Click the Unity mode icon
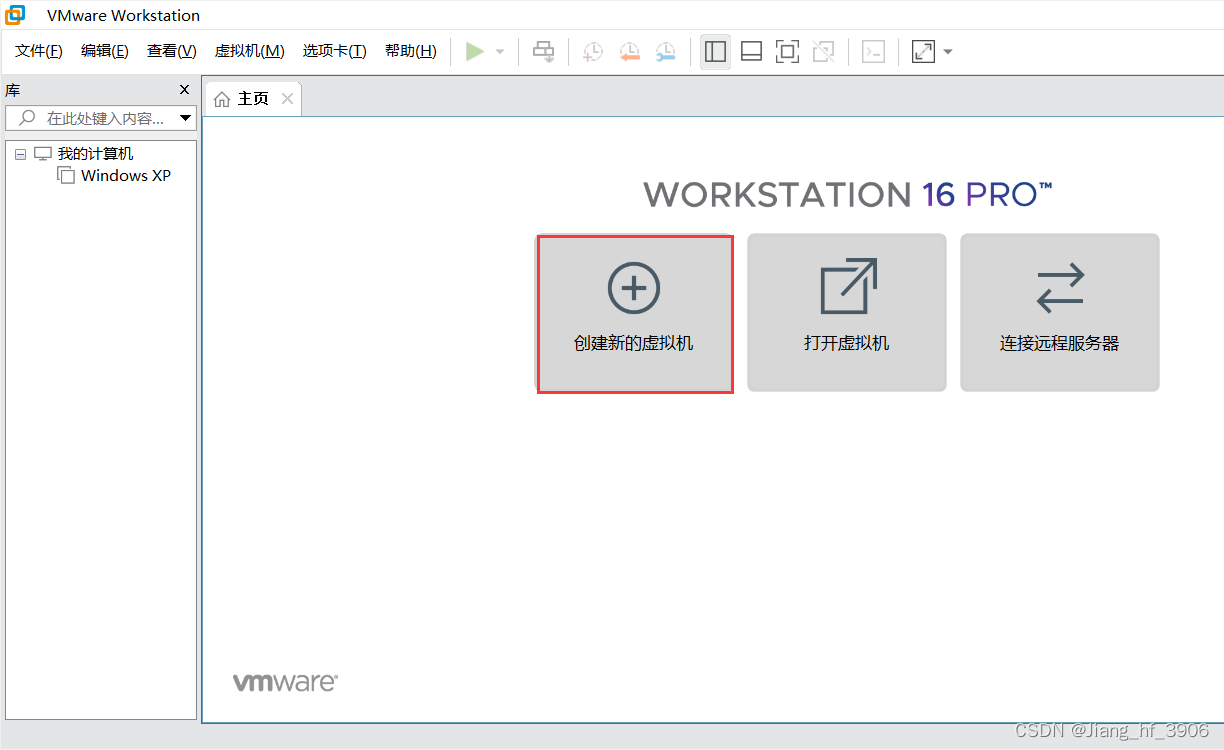The width and height of the screenshot is (1224, 750). [823, 51]
